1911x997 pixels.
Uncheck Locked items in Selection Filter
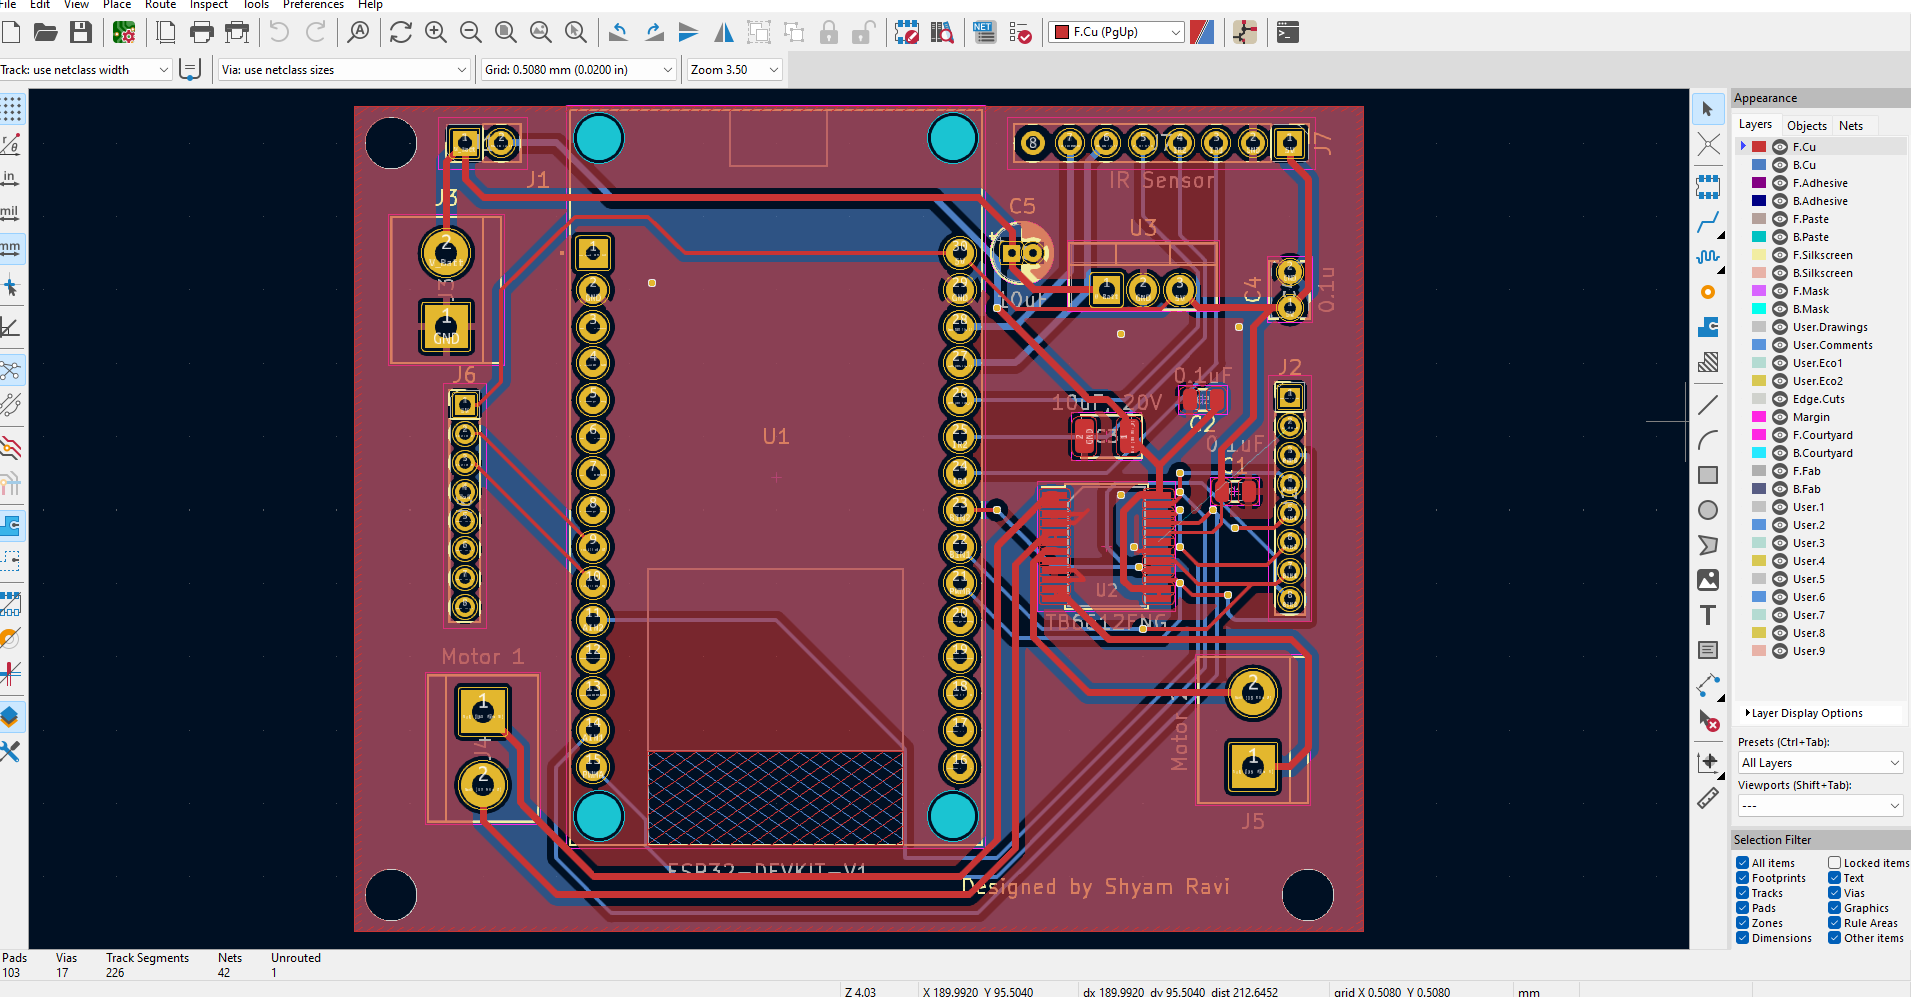point(1835,862)
